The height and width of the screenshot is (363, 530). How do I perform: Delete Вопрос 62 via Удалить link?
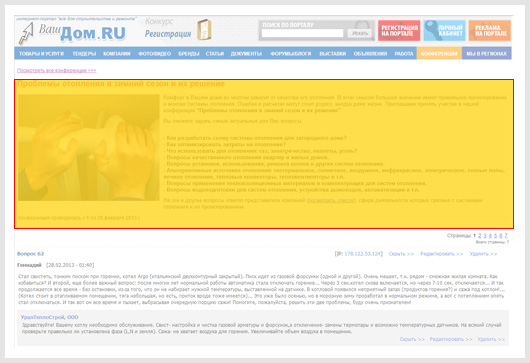click(483, 254)
